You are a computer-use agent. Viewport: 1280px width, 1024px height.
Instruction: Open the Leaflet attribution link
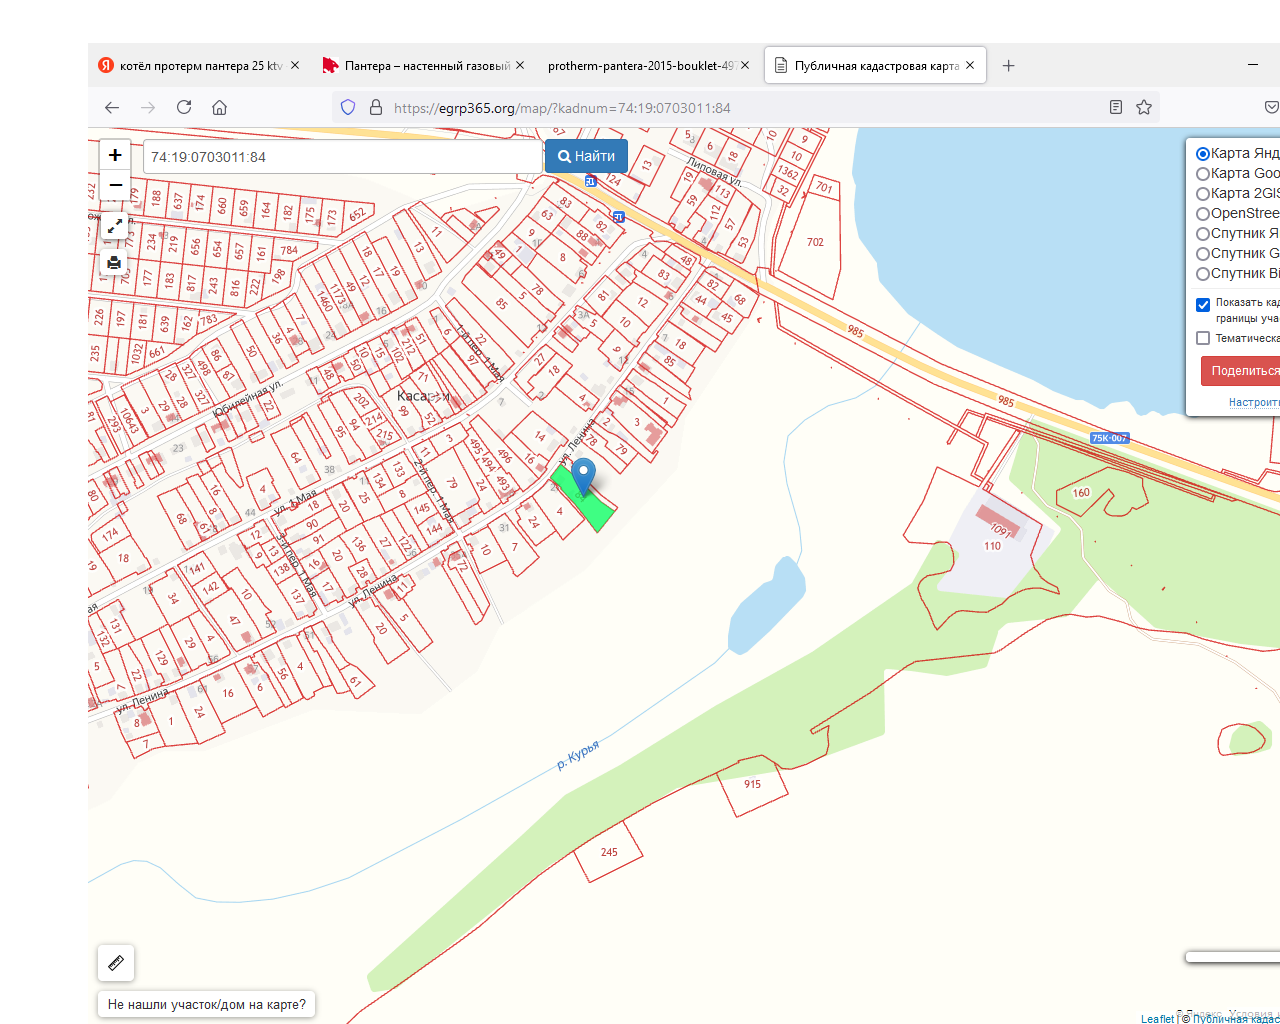(1157, 1019)
